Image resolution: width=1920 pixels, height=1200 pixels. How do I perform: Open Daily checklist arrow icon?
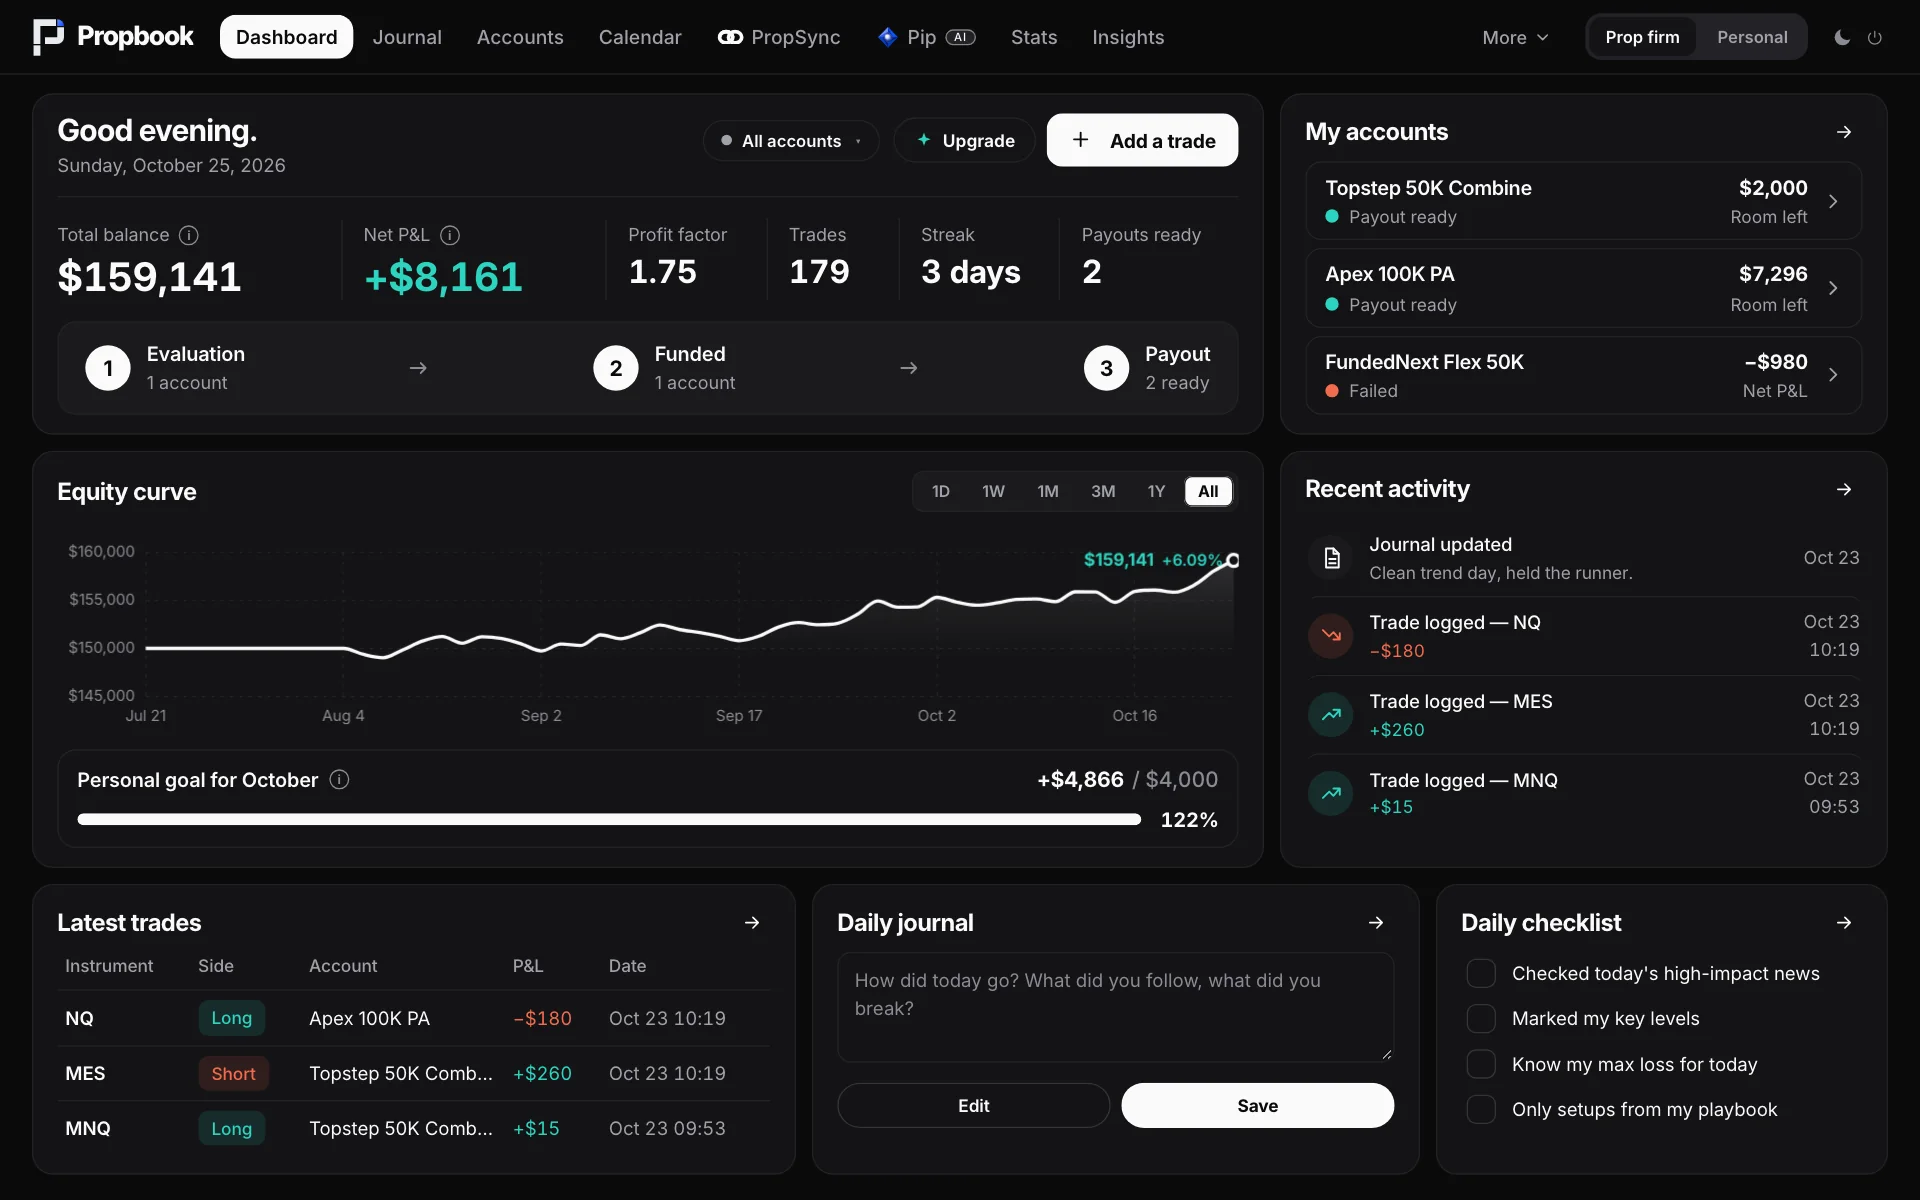(1844, 922)
